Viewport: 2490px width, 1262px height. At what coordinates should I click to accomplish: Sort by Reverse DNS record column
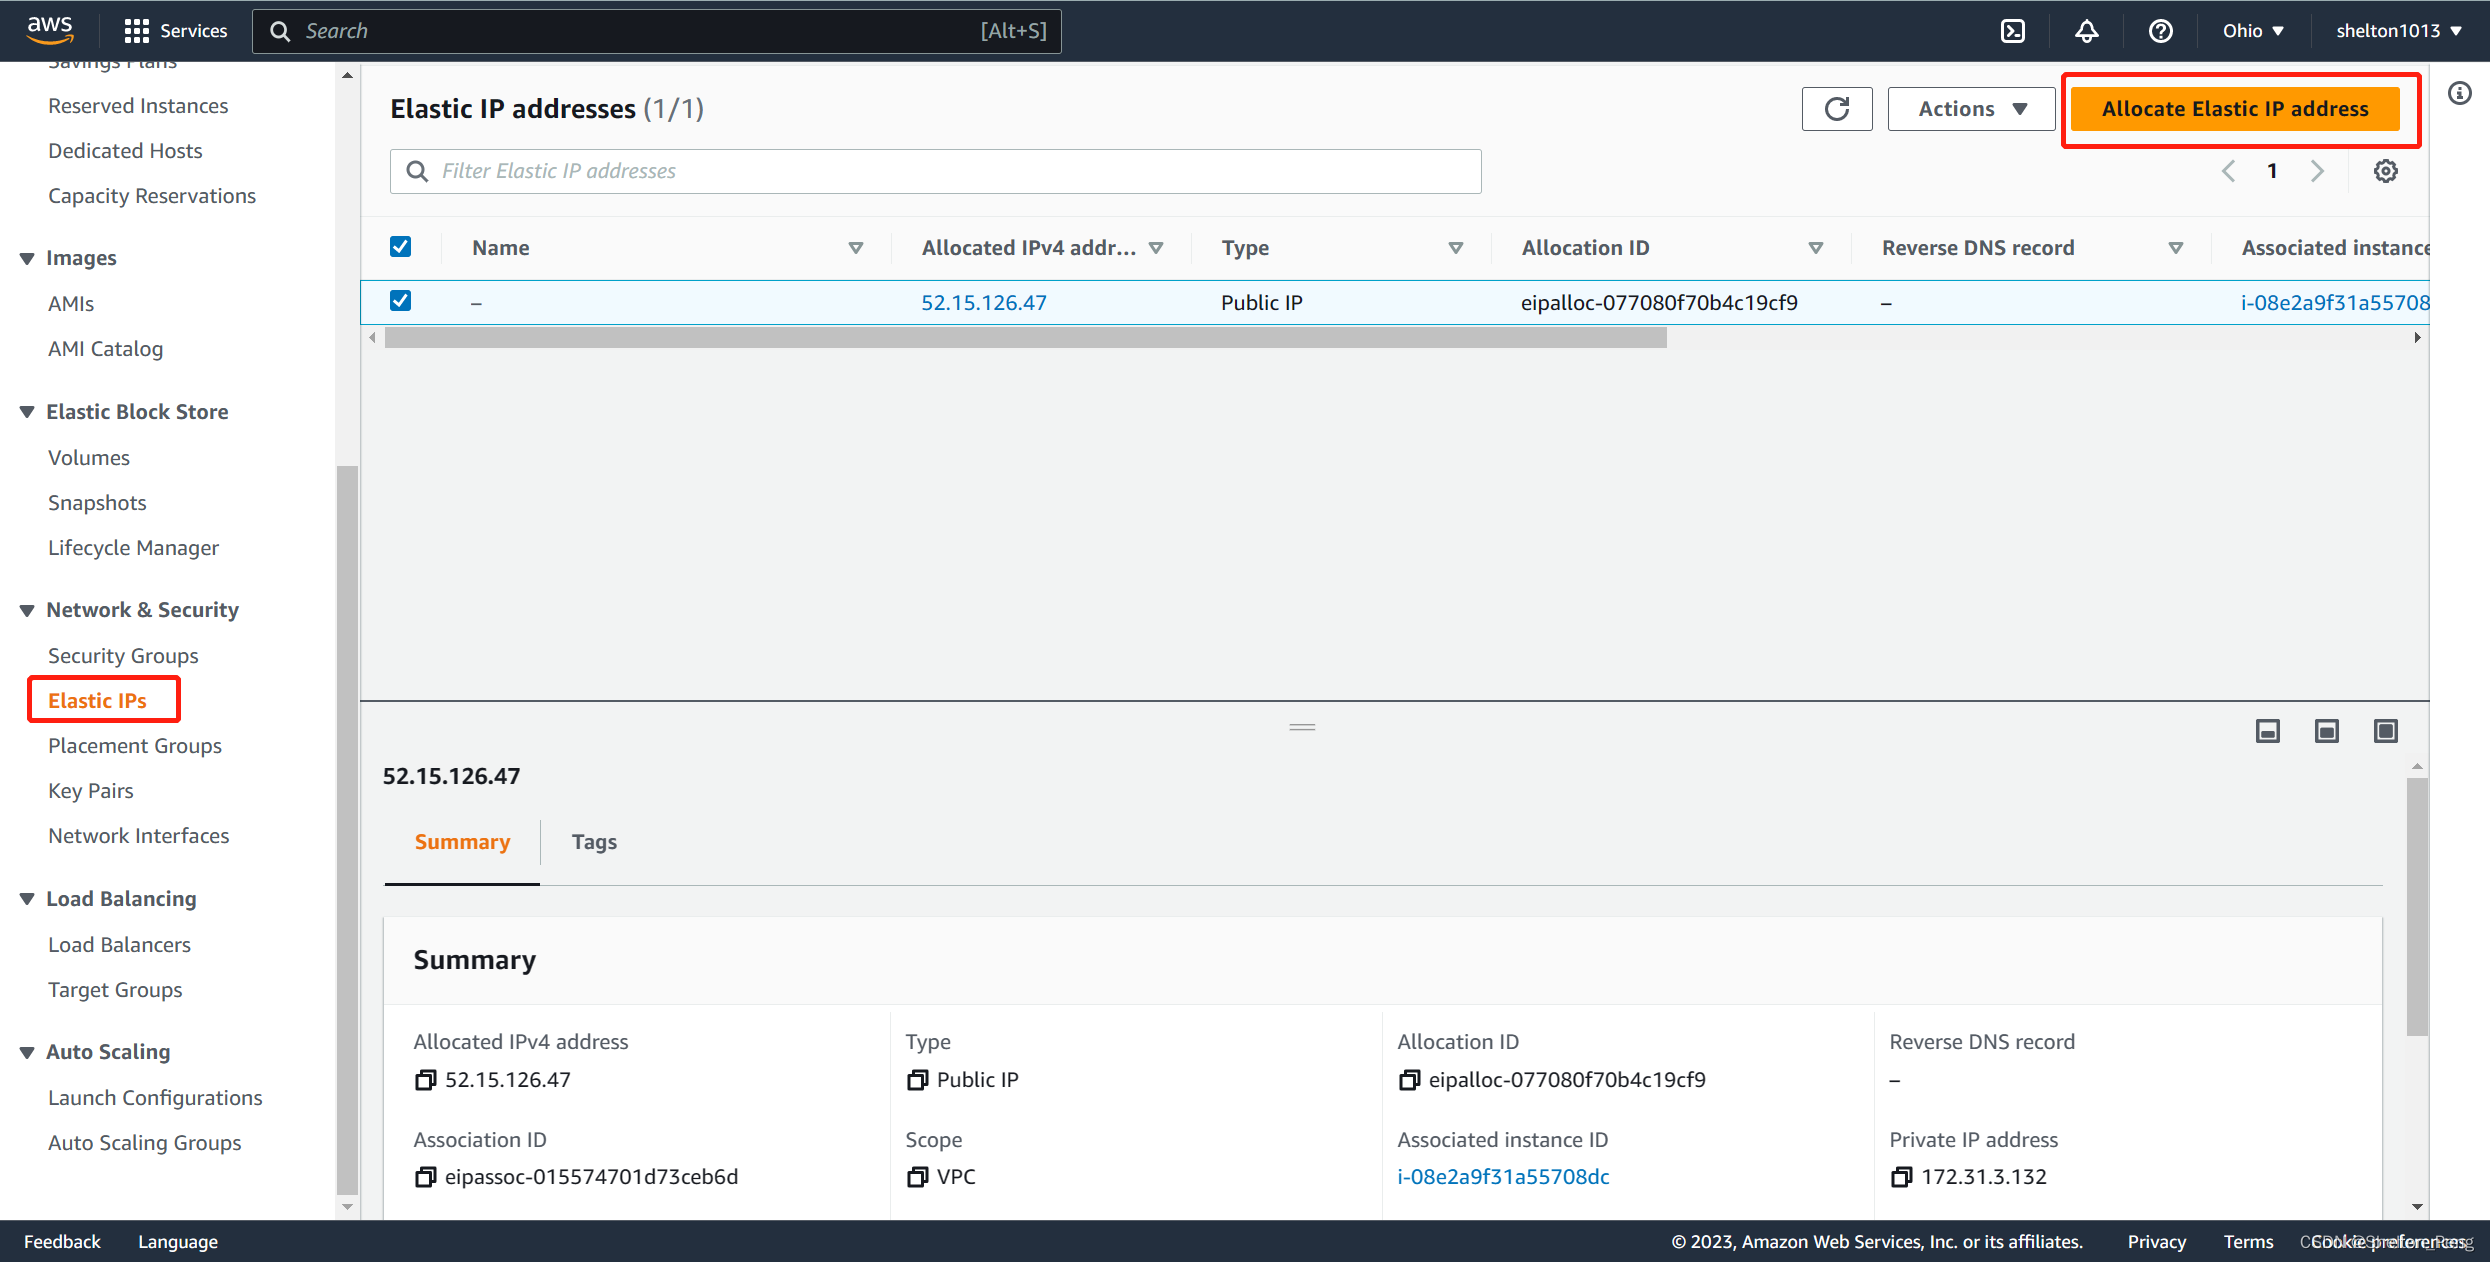(2176, 248)
